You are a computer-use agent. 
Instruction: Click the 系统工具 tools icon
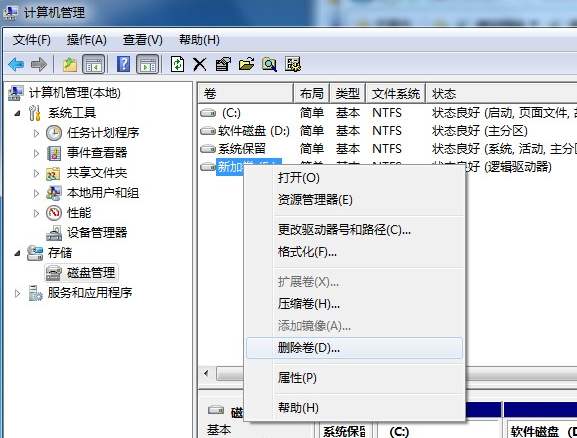click(35, 113)
